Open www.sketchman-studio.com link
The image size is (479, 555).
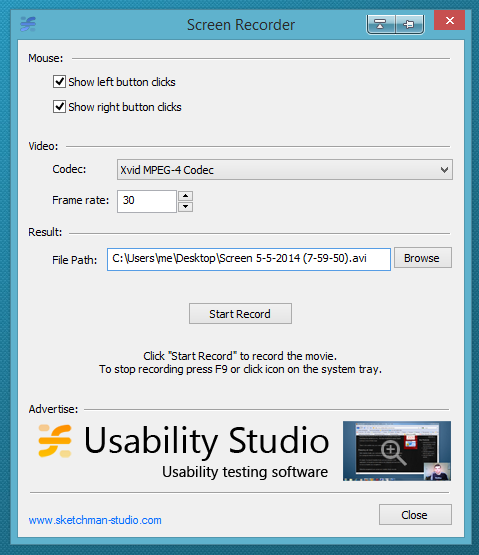[95, 520]
